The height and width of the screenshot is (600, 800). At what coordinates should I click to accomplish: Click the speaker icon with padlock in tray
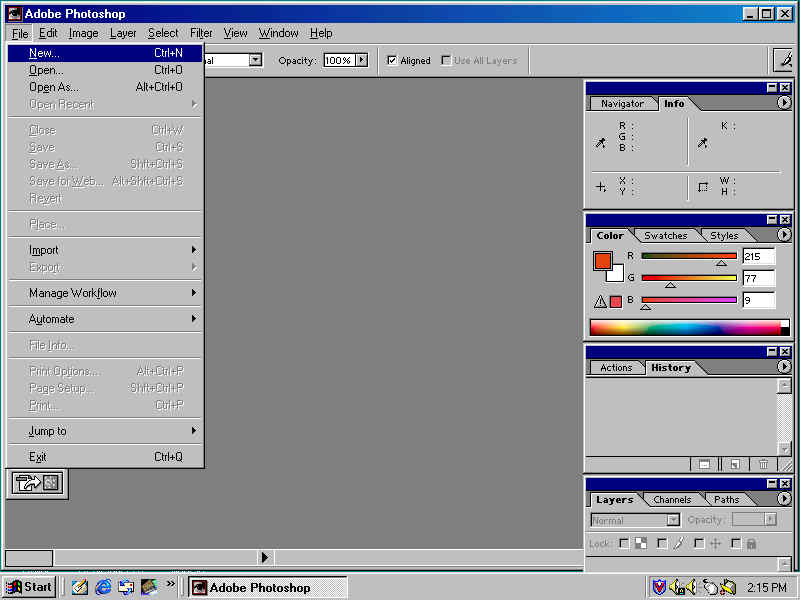[678, 587]
